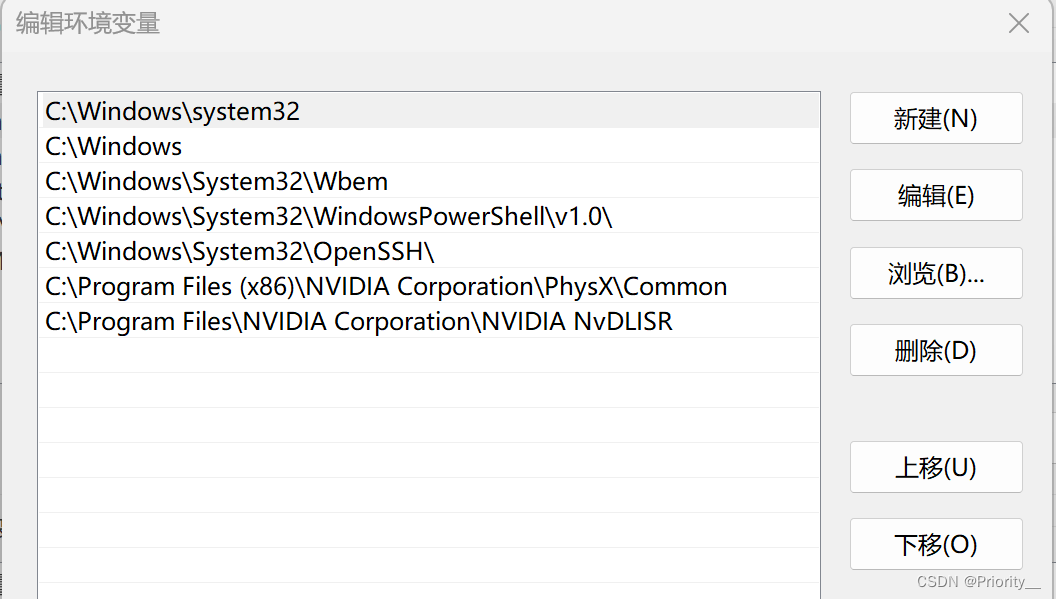Click the 编辑(E) button
This screenshot has height=599, width=1056.
click(x=936, y=195)
